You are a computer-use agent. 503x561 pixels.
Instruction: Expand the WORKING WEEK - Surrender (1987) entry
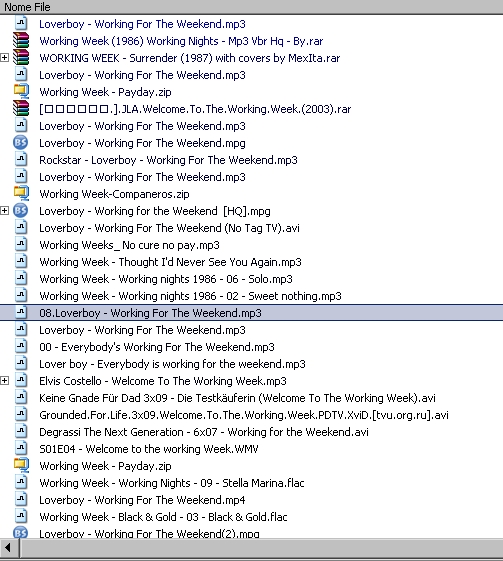4,58
